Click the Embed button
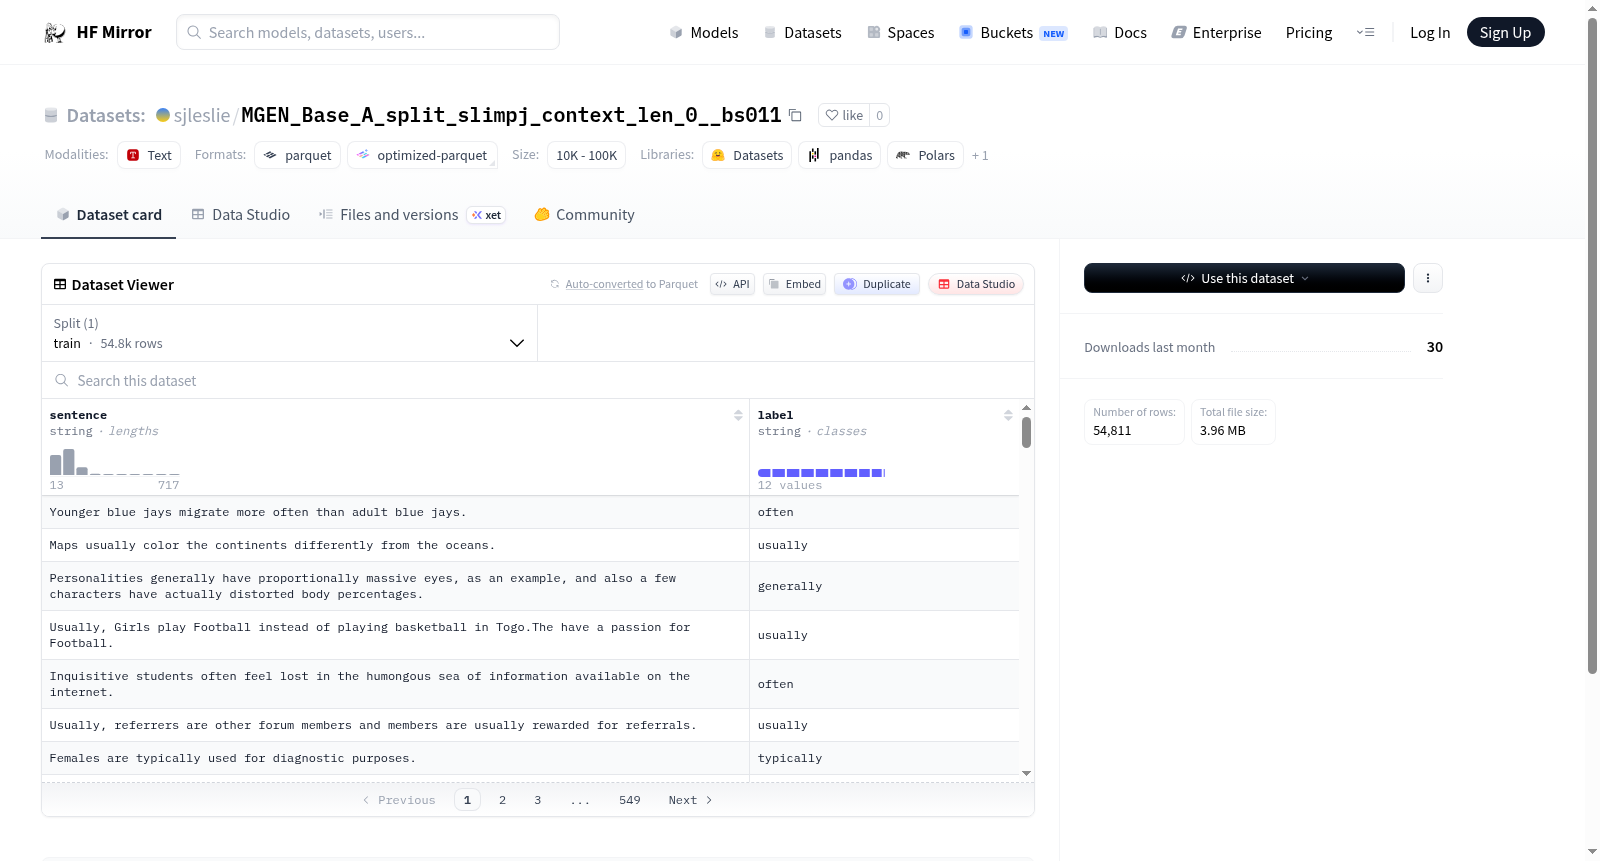This screenshot has height=861, width=1600. [x=795, y=284]
